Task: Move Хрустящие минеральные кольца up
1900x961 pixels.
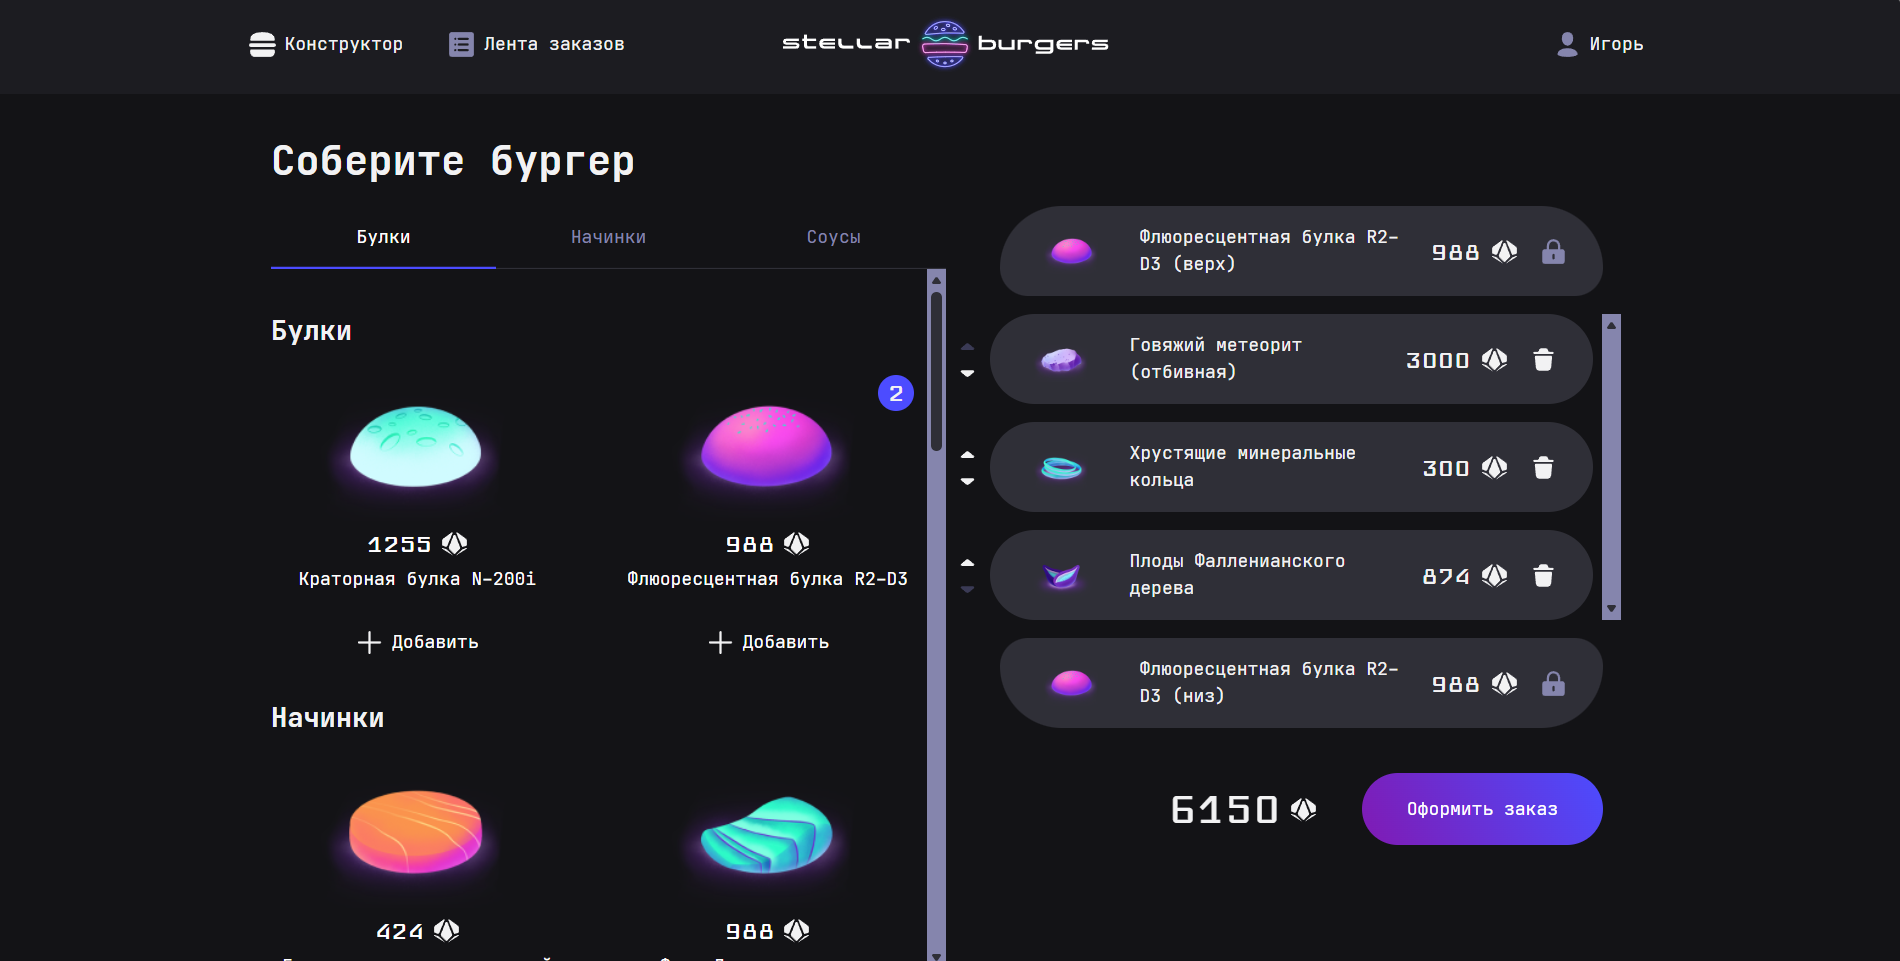Action: point(967,455)
